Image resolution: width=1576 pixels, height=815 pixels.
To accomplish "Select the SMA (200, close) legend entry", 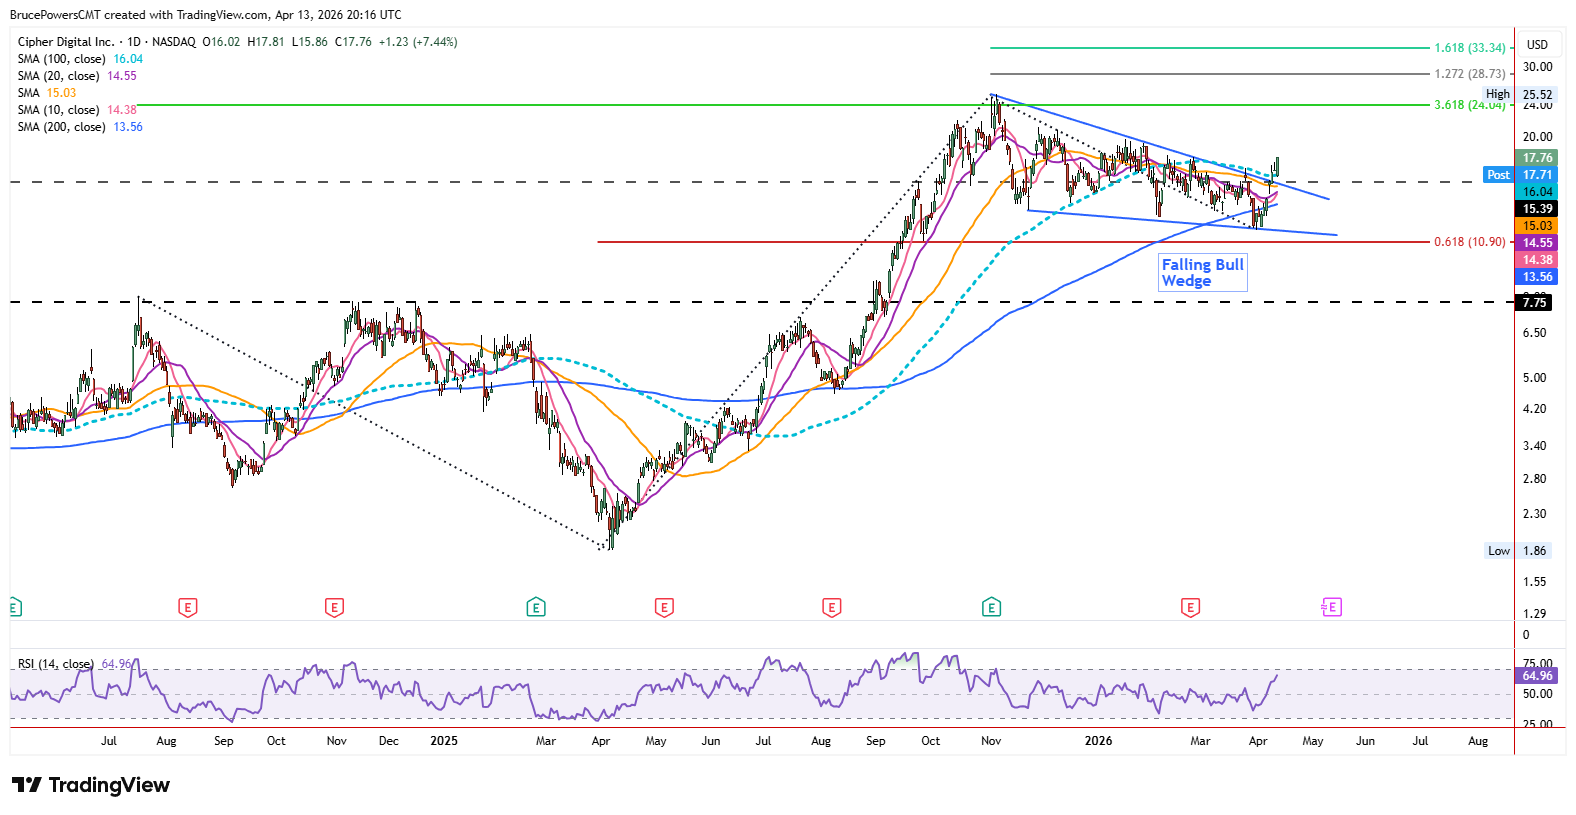I will tap(80, 127).
